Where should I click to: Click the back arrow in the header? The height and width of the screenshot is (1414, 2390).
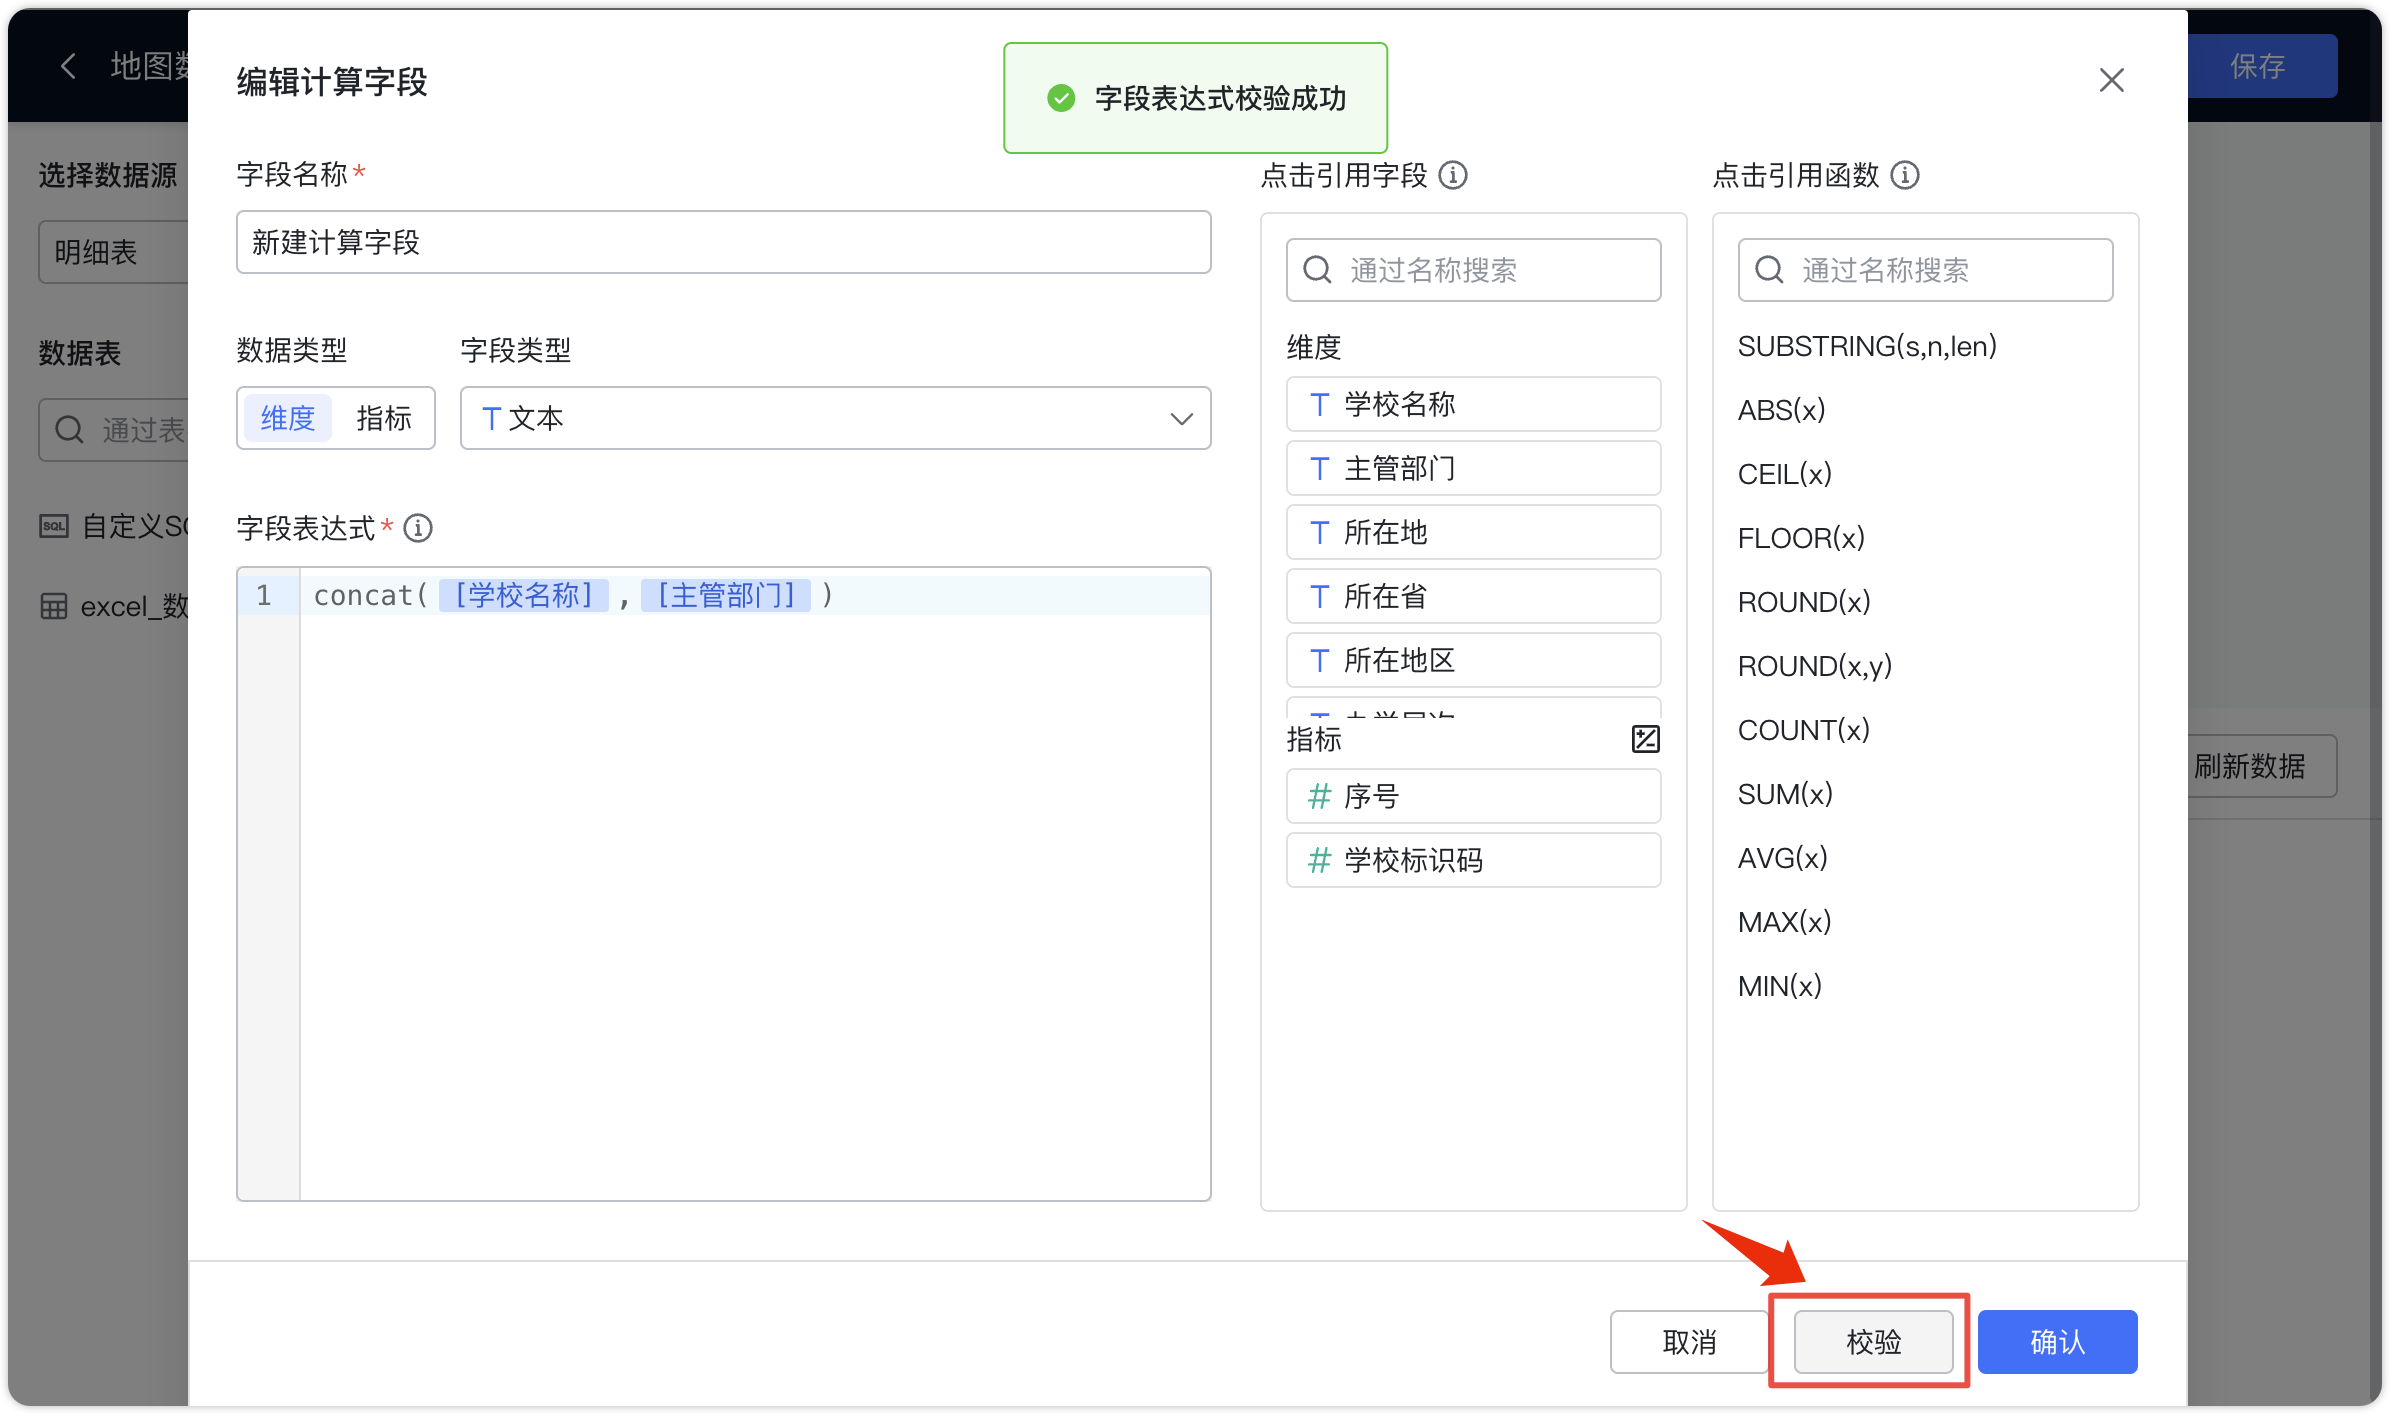tap(68, 66)
